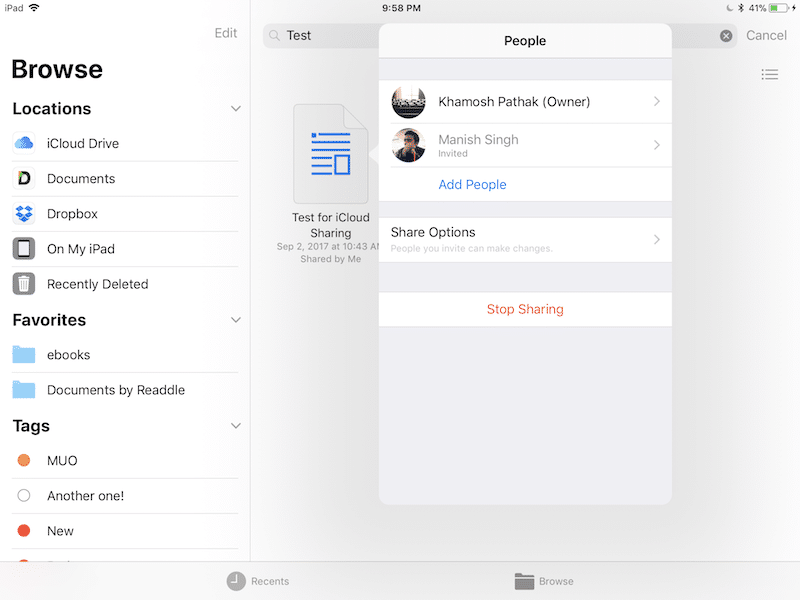Open the ebooks folder icon
Image resolution: width=800 pixels, height=600 pixels.
pos(24,355)
